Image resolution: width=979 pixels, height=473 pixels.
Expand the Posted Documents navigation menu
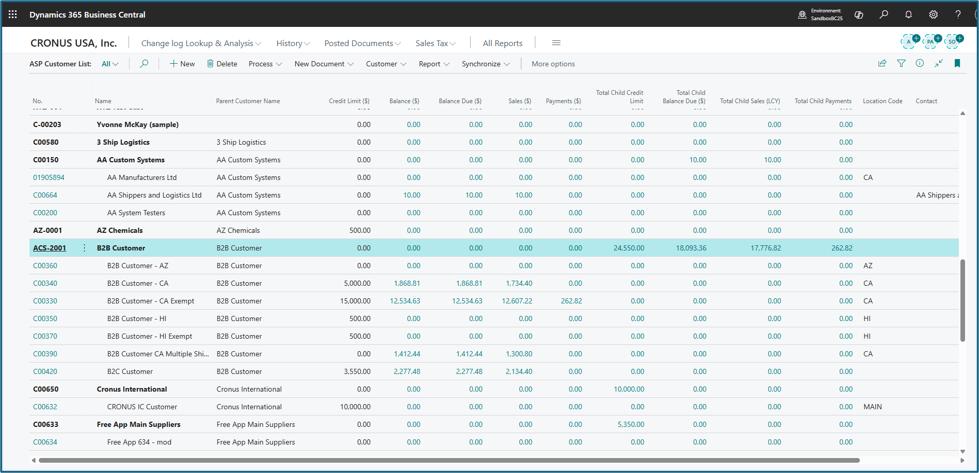click(x=362, y=44)
